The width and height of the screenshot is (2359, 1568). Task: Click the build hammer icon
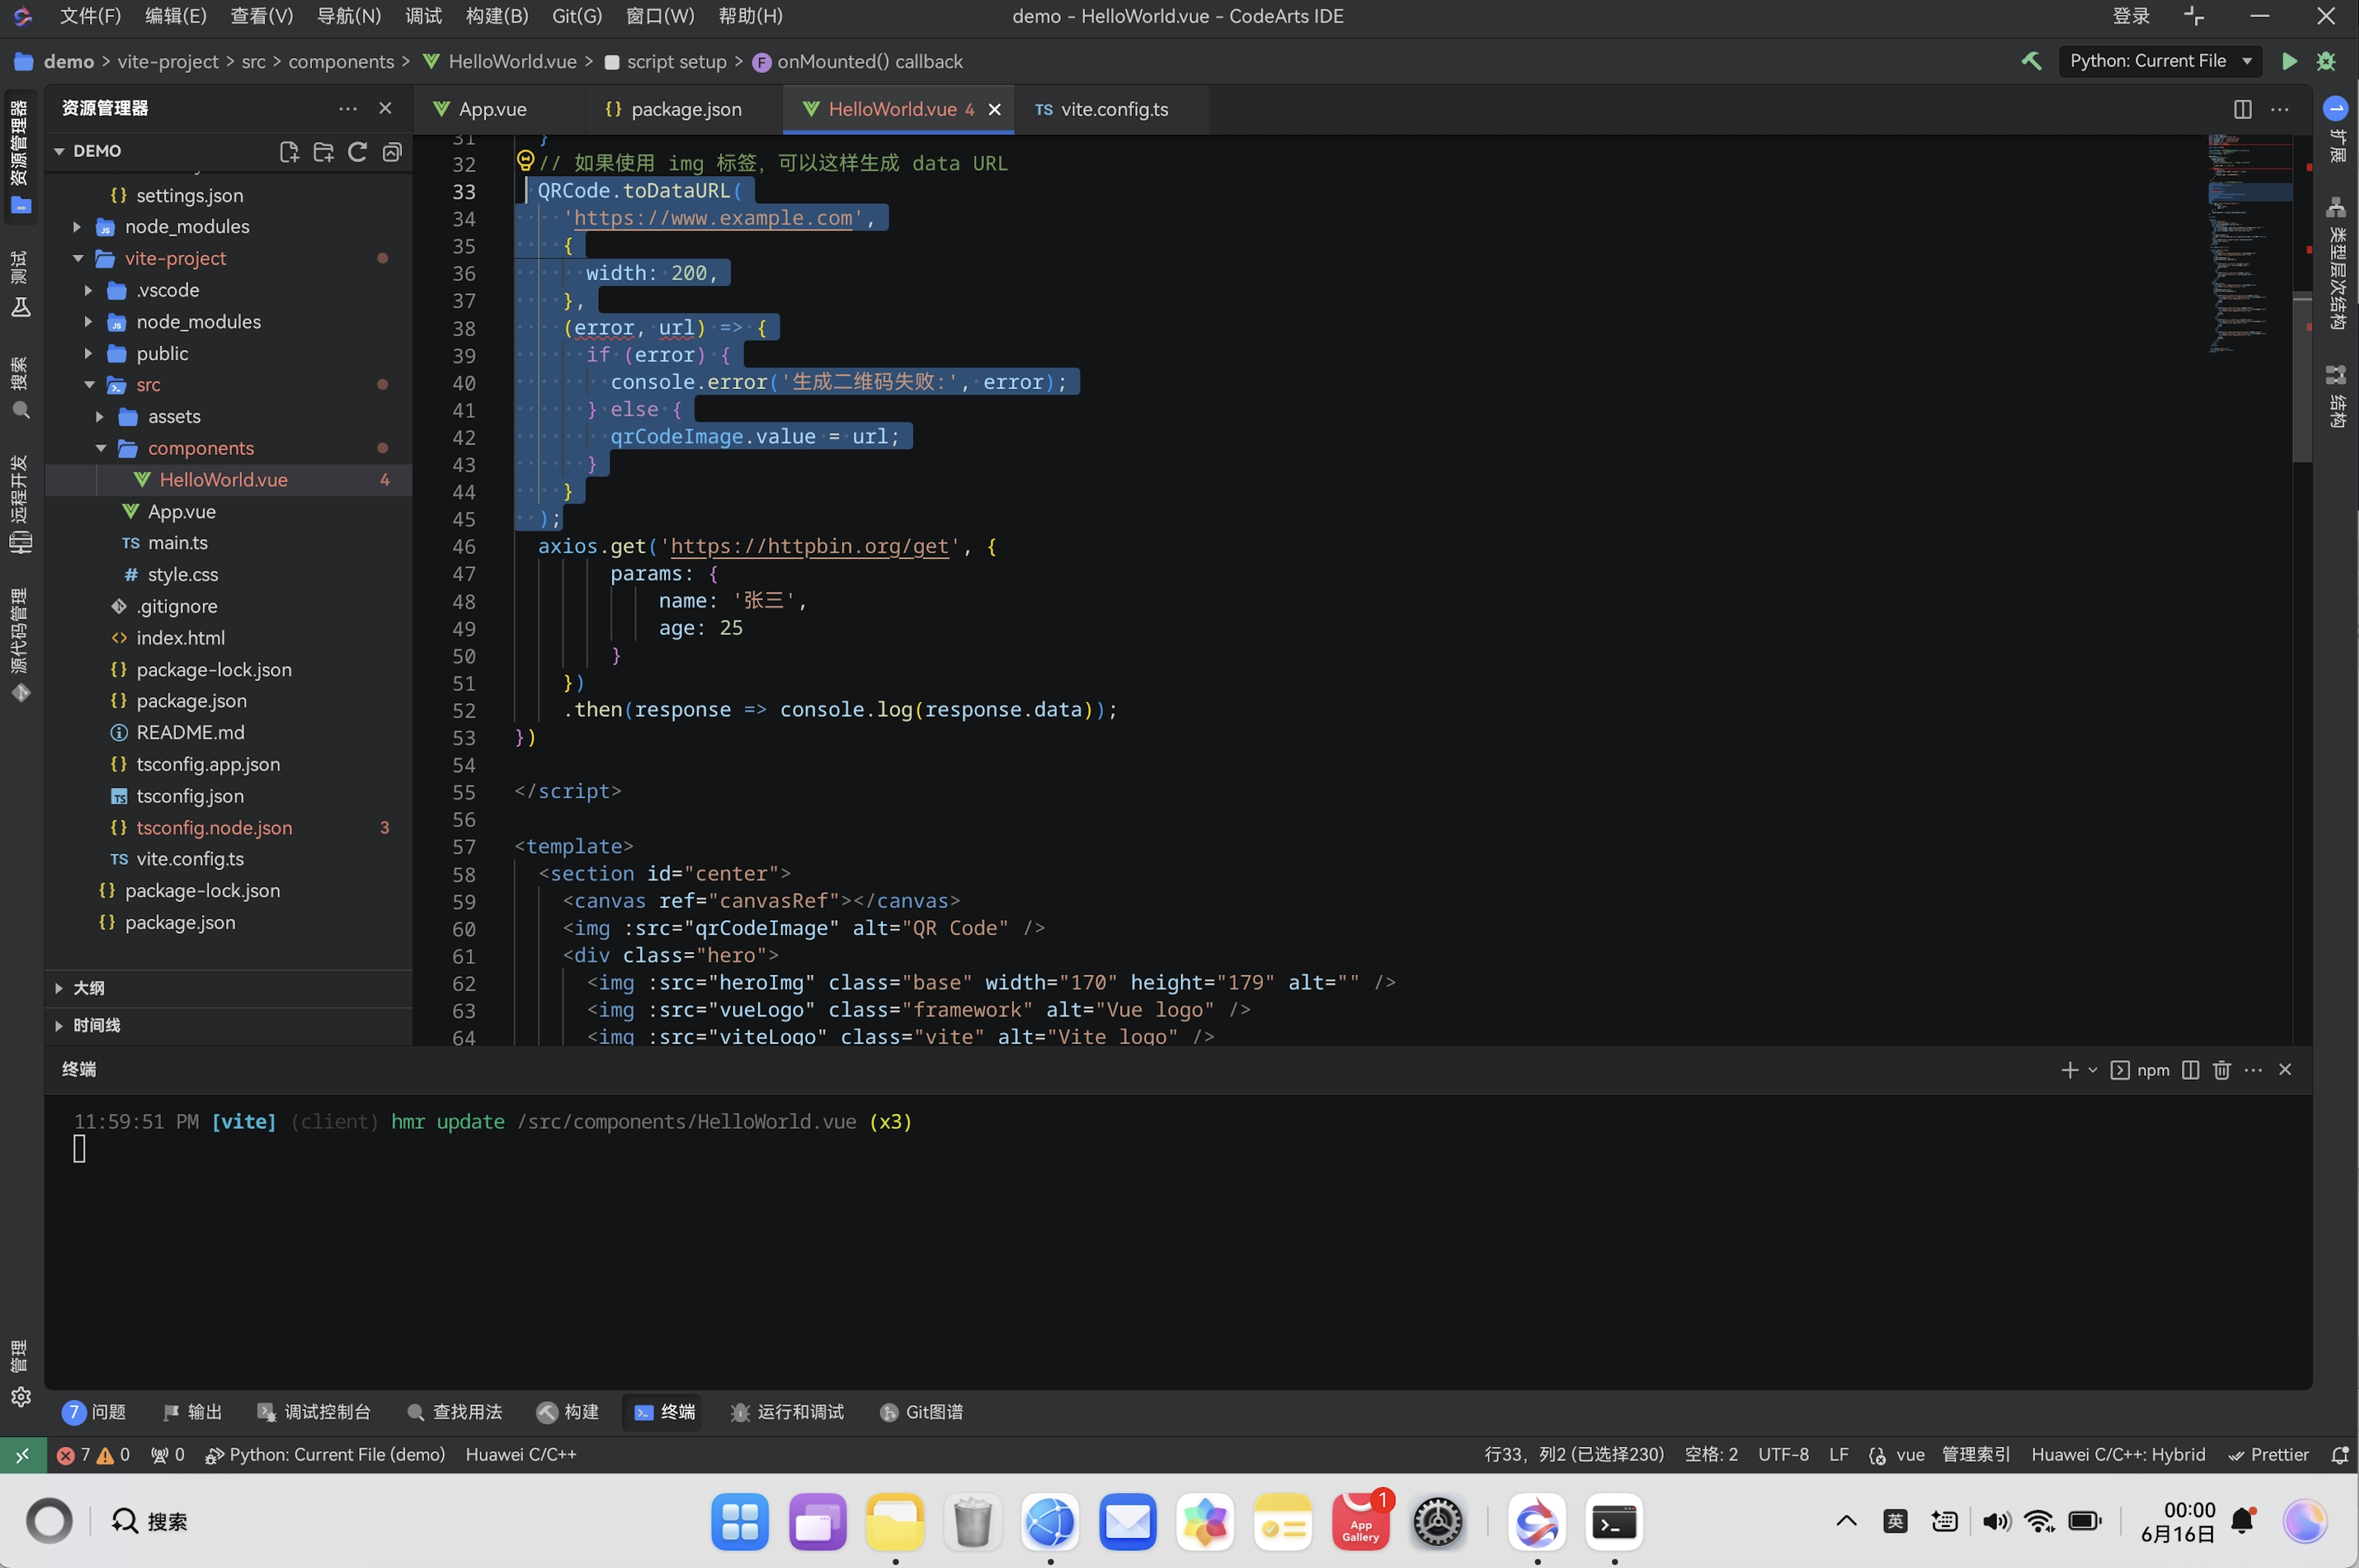2031,61
